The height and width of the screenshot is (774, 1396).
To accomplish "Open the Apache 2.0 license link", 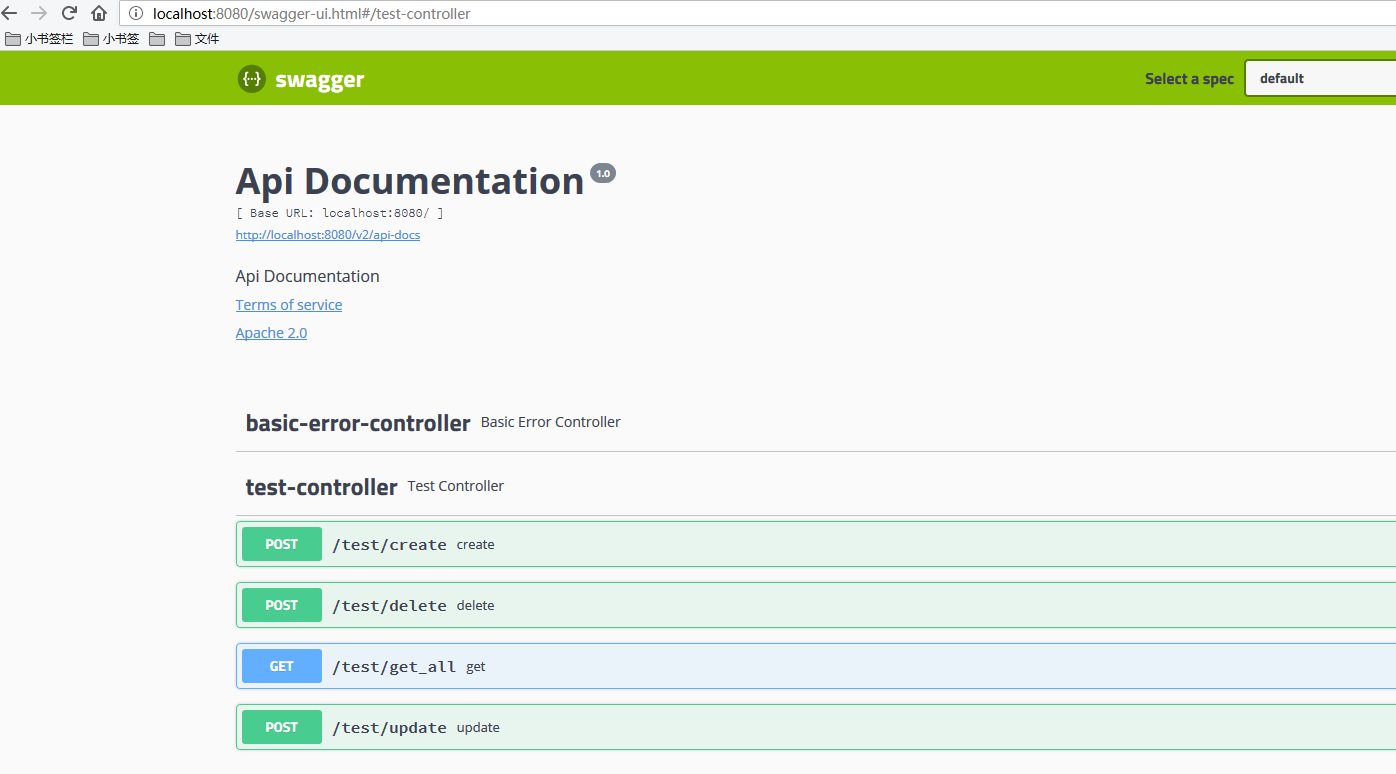I will (271, 333).
